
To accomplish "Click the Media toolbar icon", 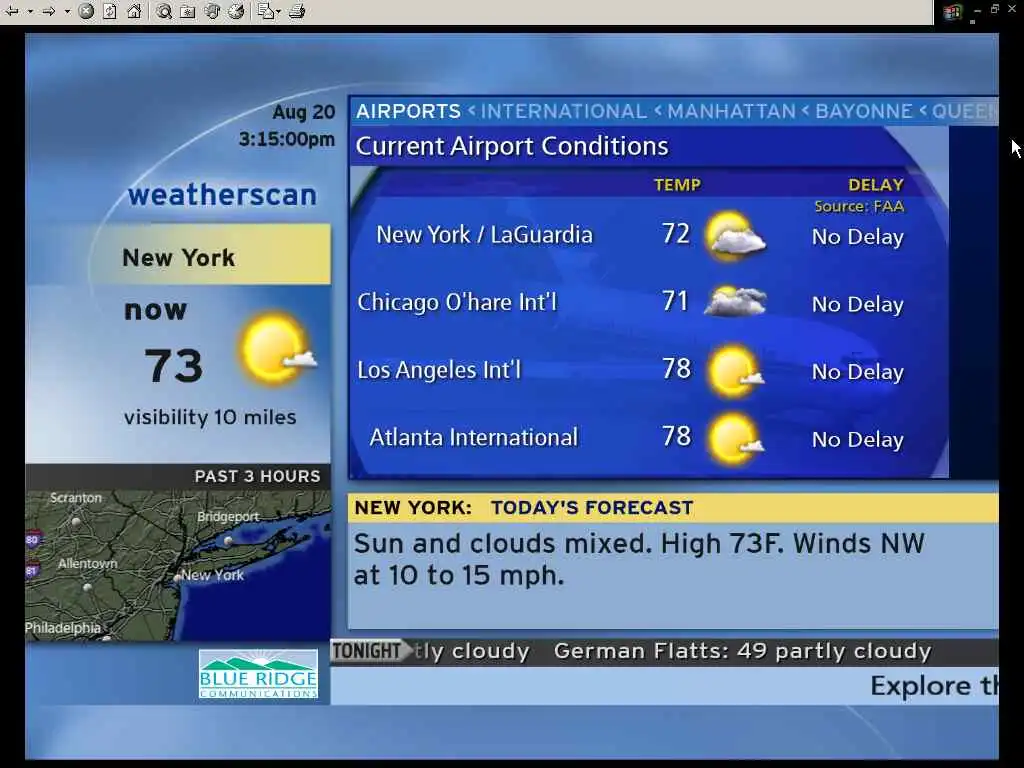I will [x=212, y=11].
